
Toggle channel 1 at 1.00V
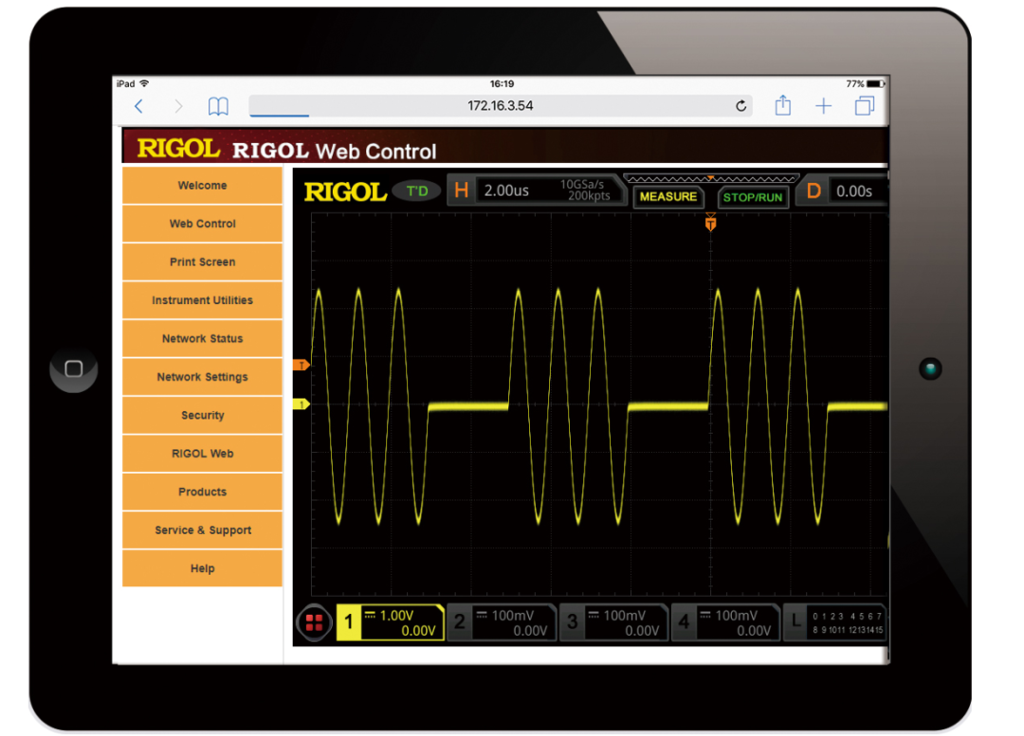pos(390,622)
